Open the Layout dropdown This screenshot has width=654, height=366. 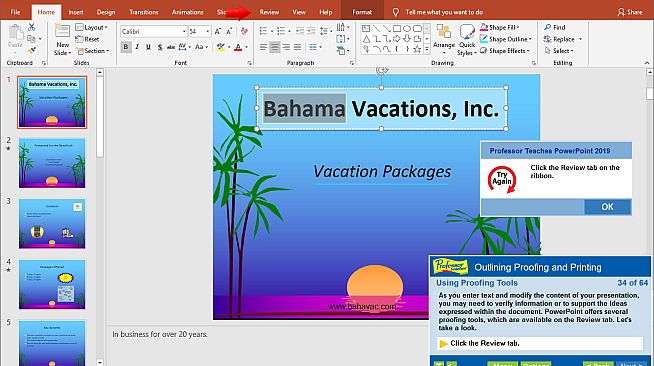(x=91, y=28)
